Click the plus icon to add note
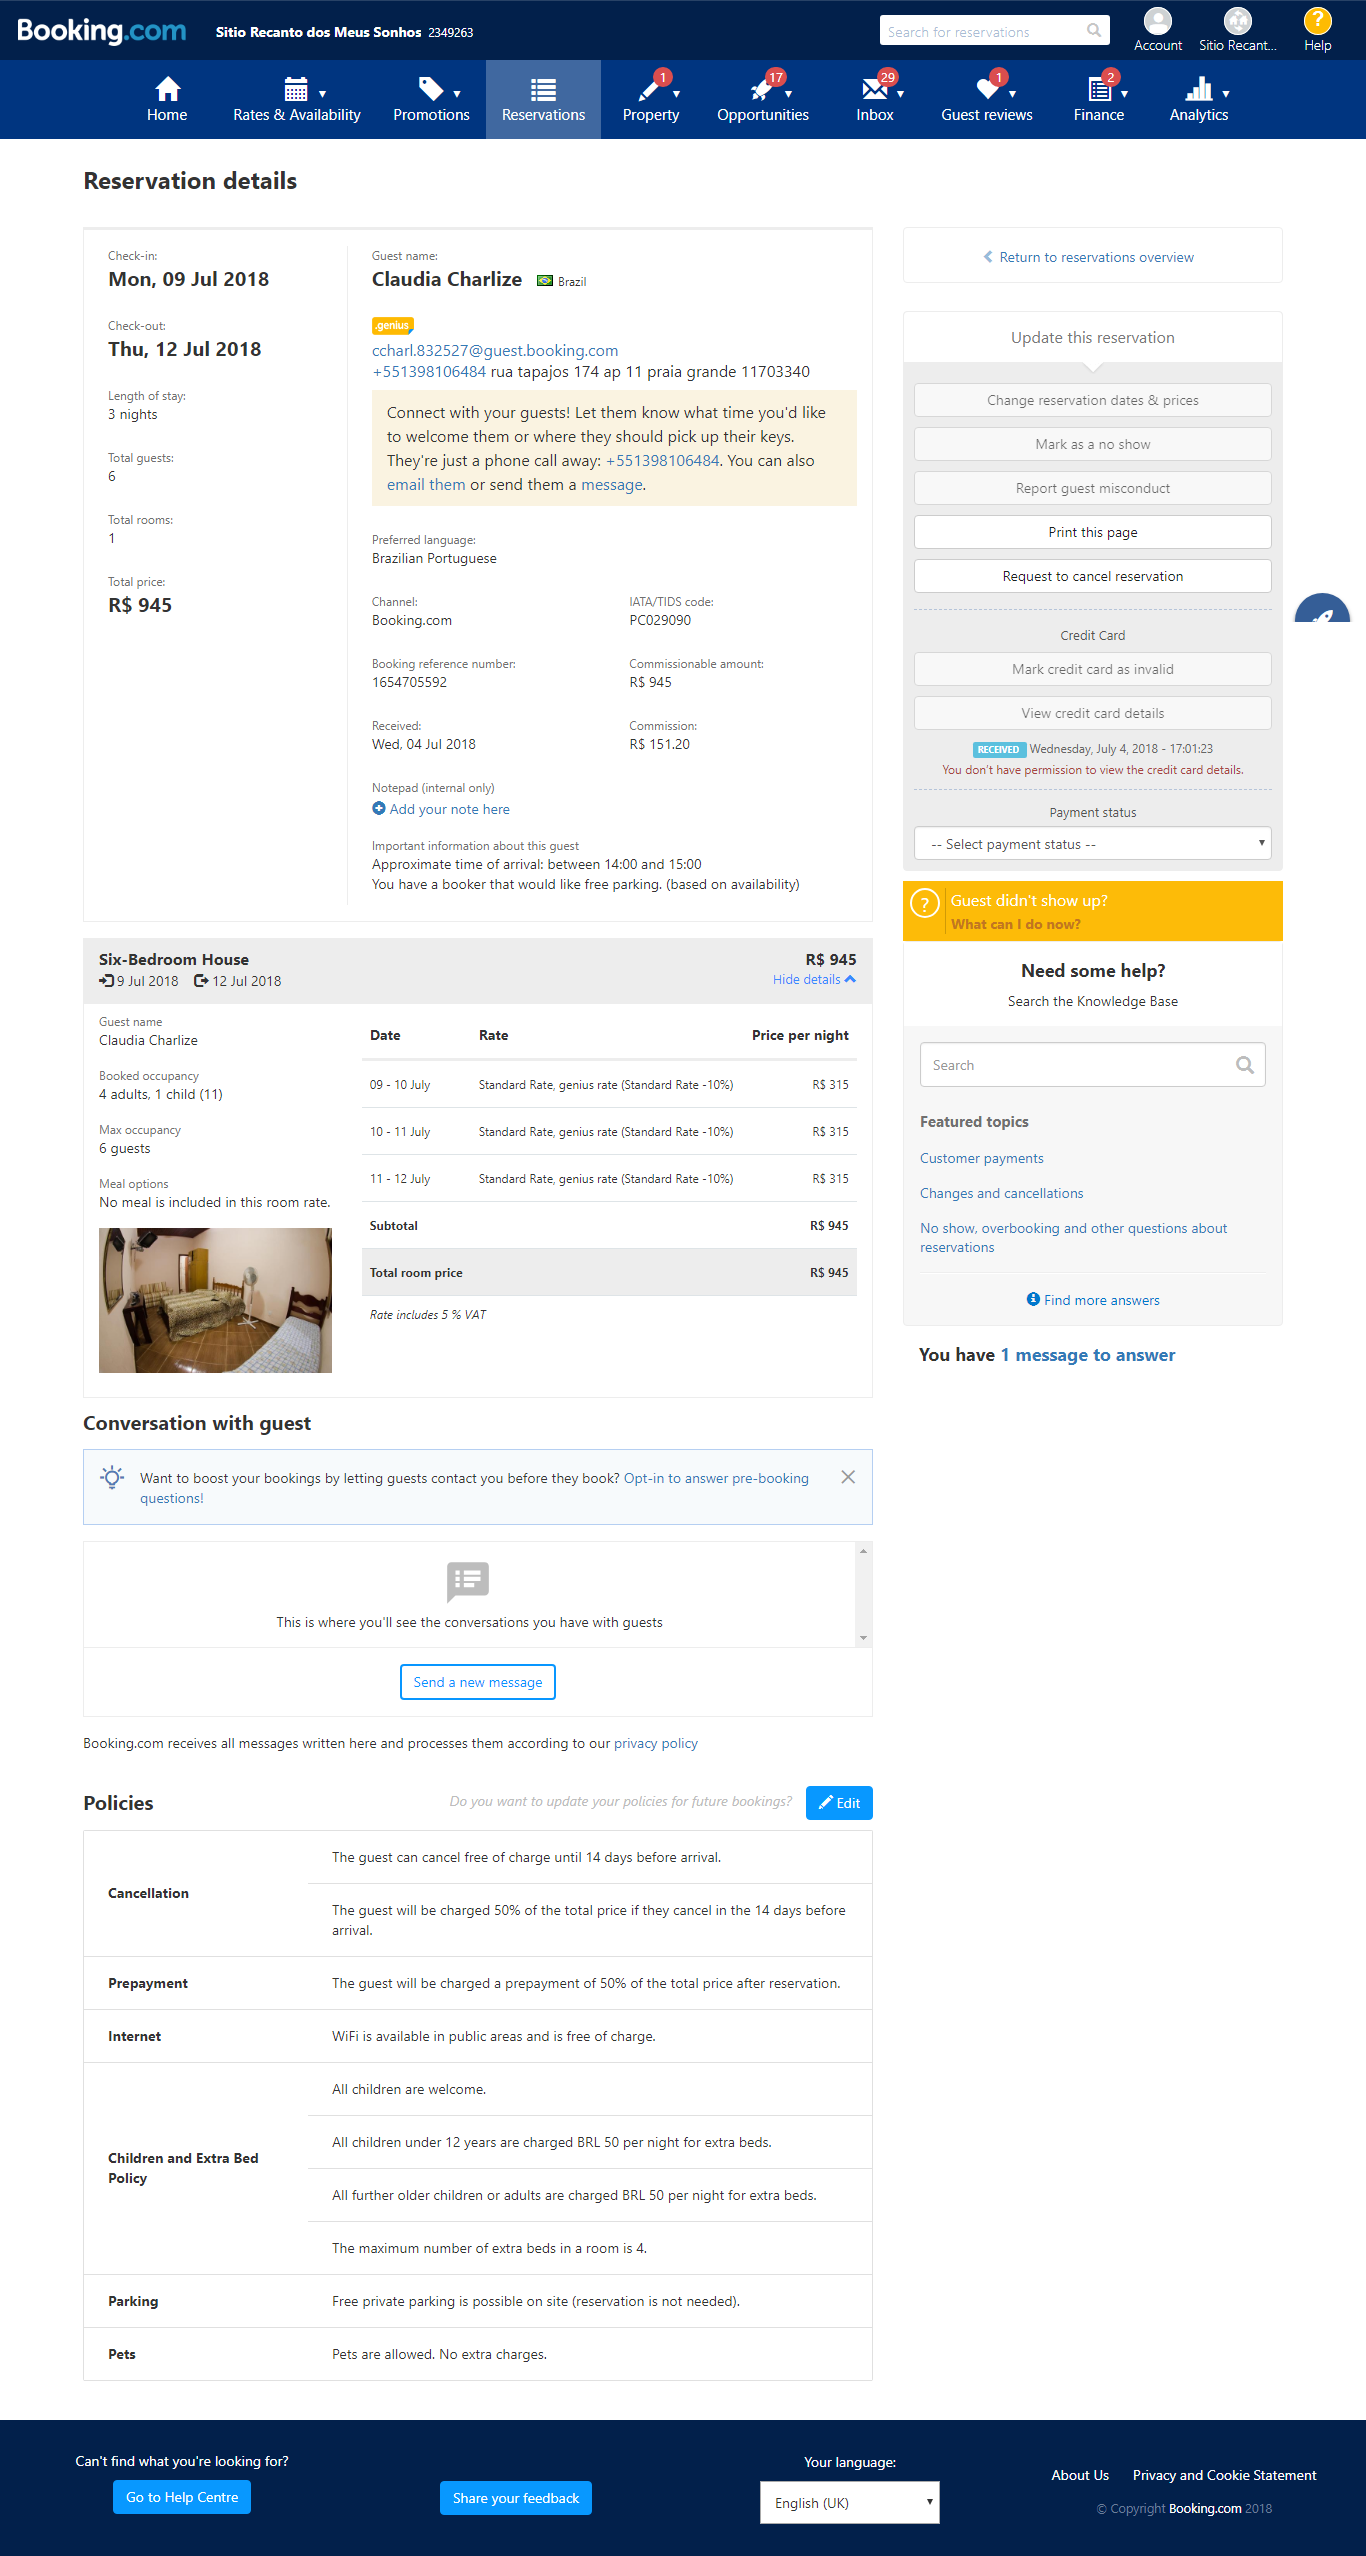 click(x=379, y=808)
